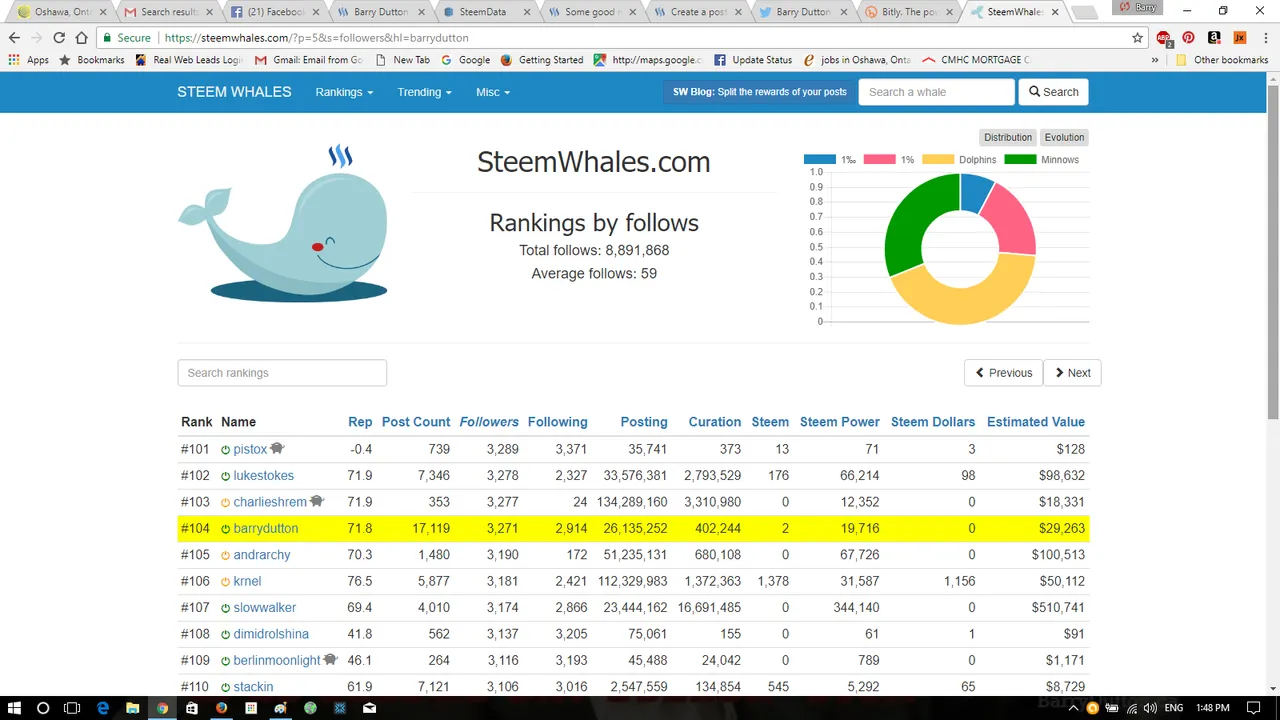The width and height of the screenshot is (1280, 720).
Task: Open the Amazon extension icon
Action: click(1214, 38)
